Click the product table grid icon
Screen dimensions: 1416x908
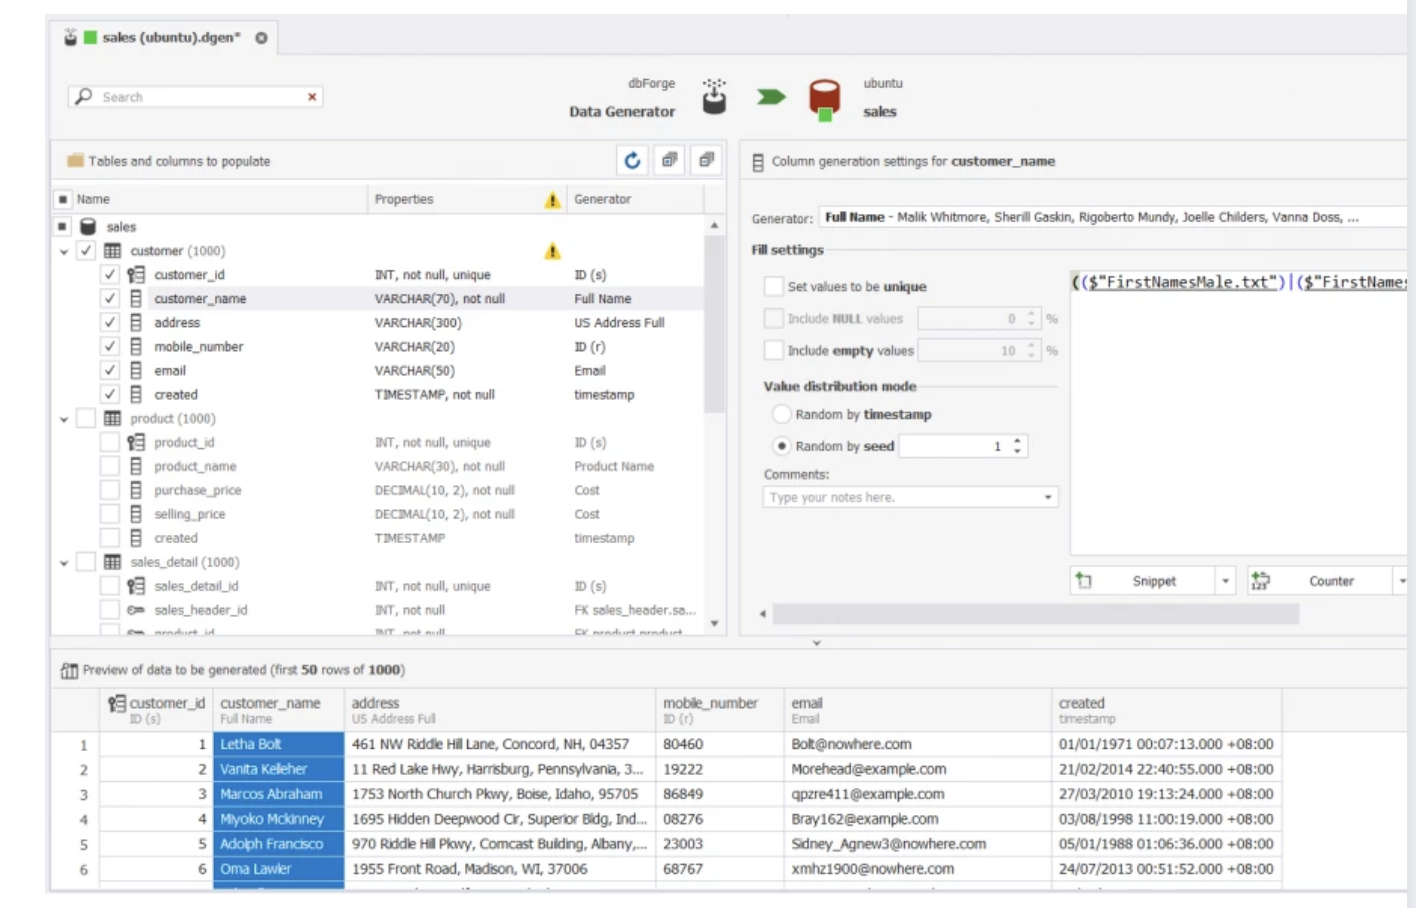click(112, 419)
